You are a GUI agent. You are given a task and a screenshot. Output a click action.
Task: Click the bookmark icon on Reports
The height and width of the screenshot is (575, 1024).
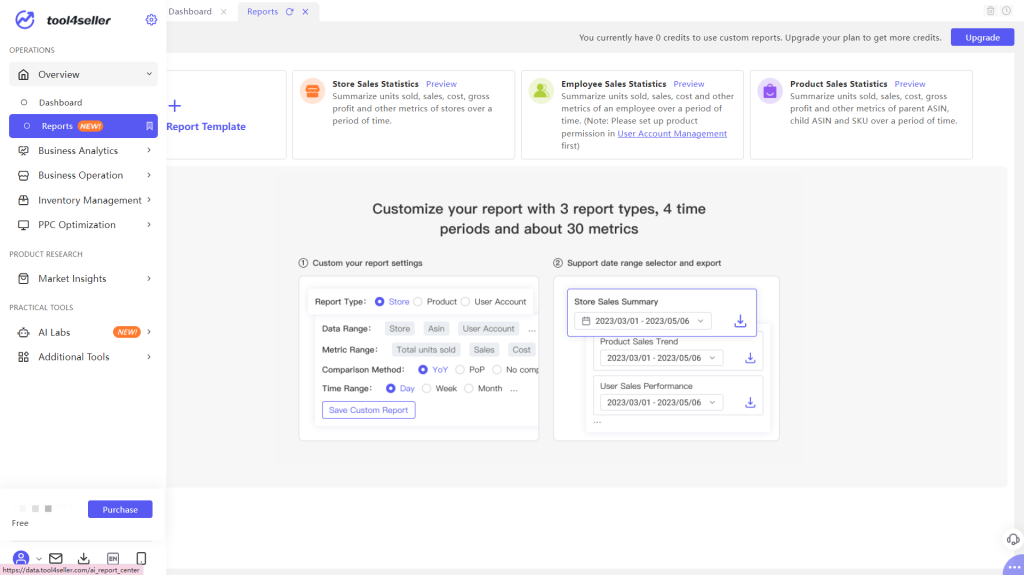click(150, 126)
